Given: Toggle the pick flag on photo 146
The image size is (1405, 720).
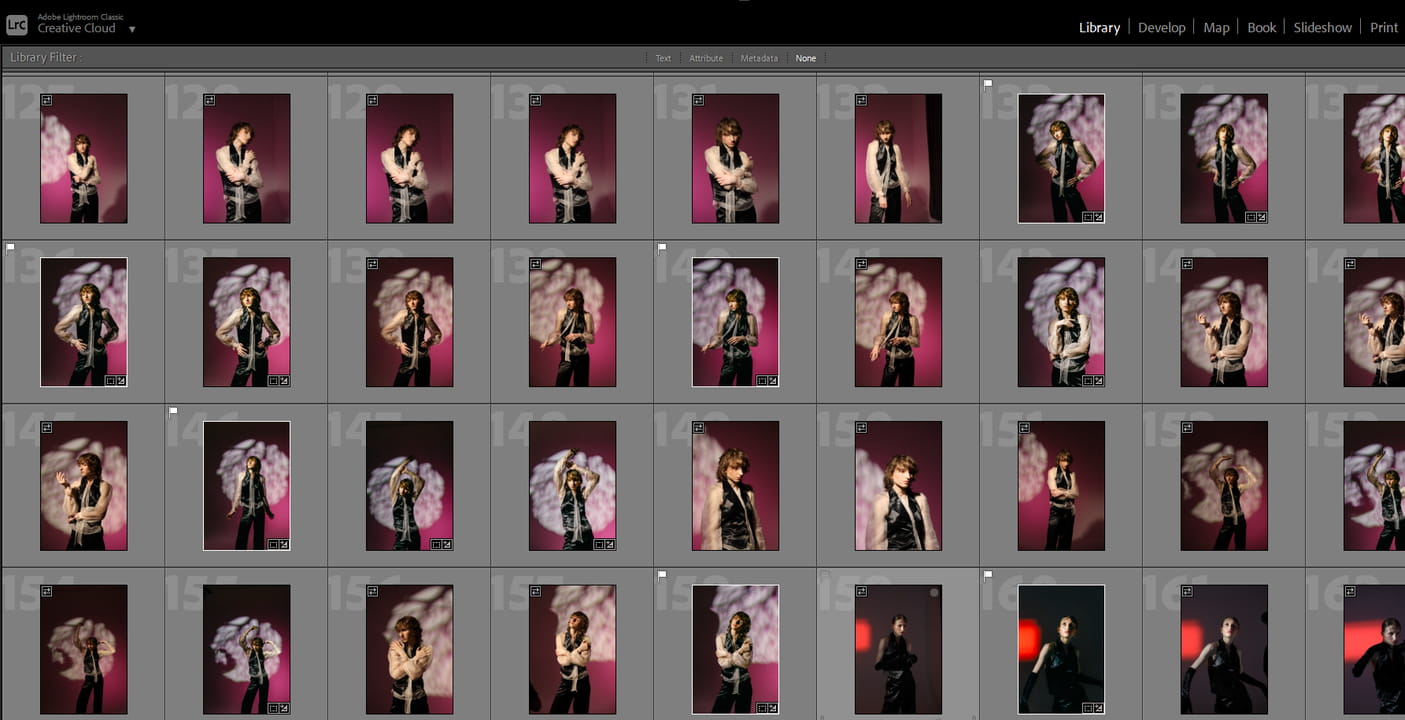Looking at the screenshot, I should coord(173,411).
